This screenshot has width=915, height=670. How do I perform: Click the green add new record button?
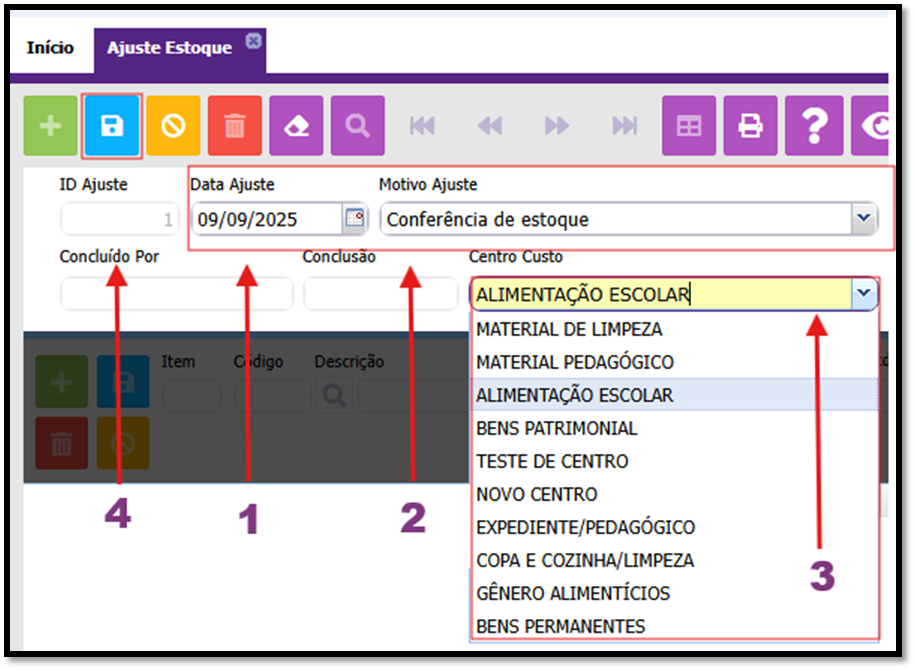[x=49, y=126]
